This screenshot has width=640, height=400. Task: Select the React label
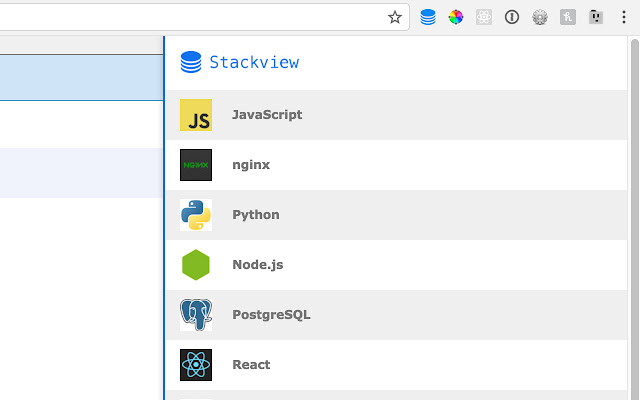pyautogui.click(x=251, y=364)
